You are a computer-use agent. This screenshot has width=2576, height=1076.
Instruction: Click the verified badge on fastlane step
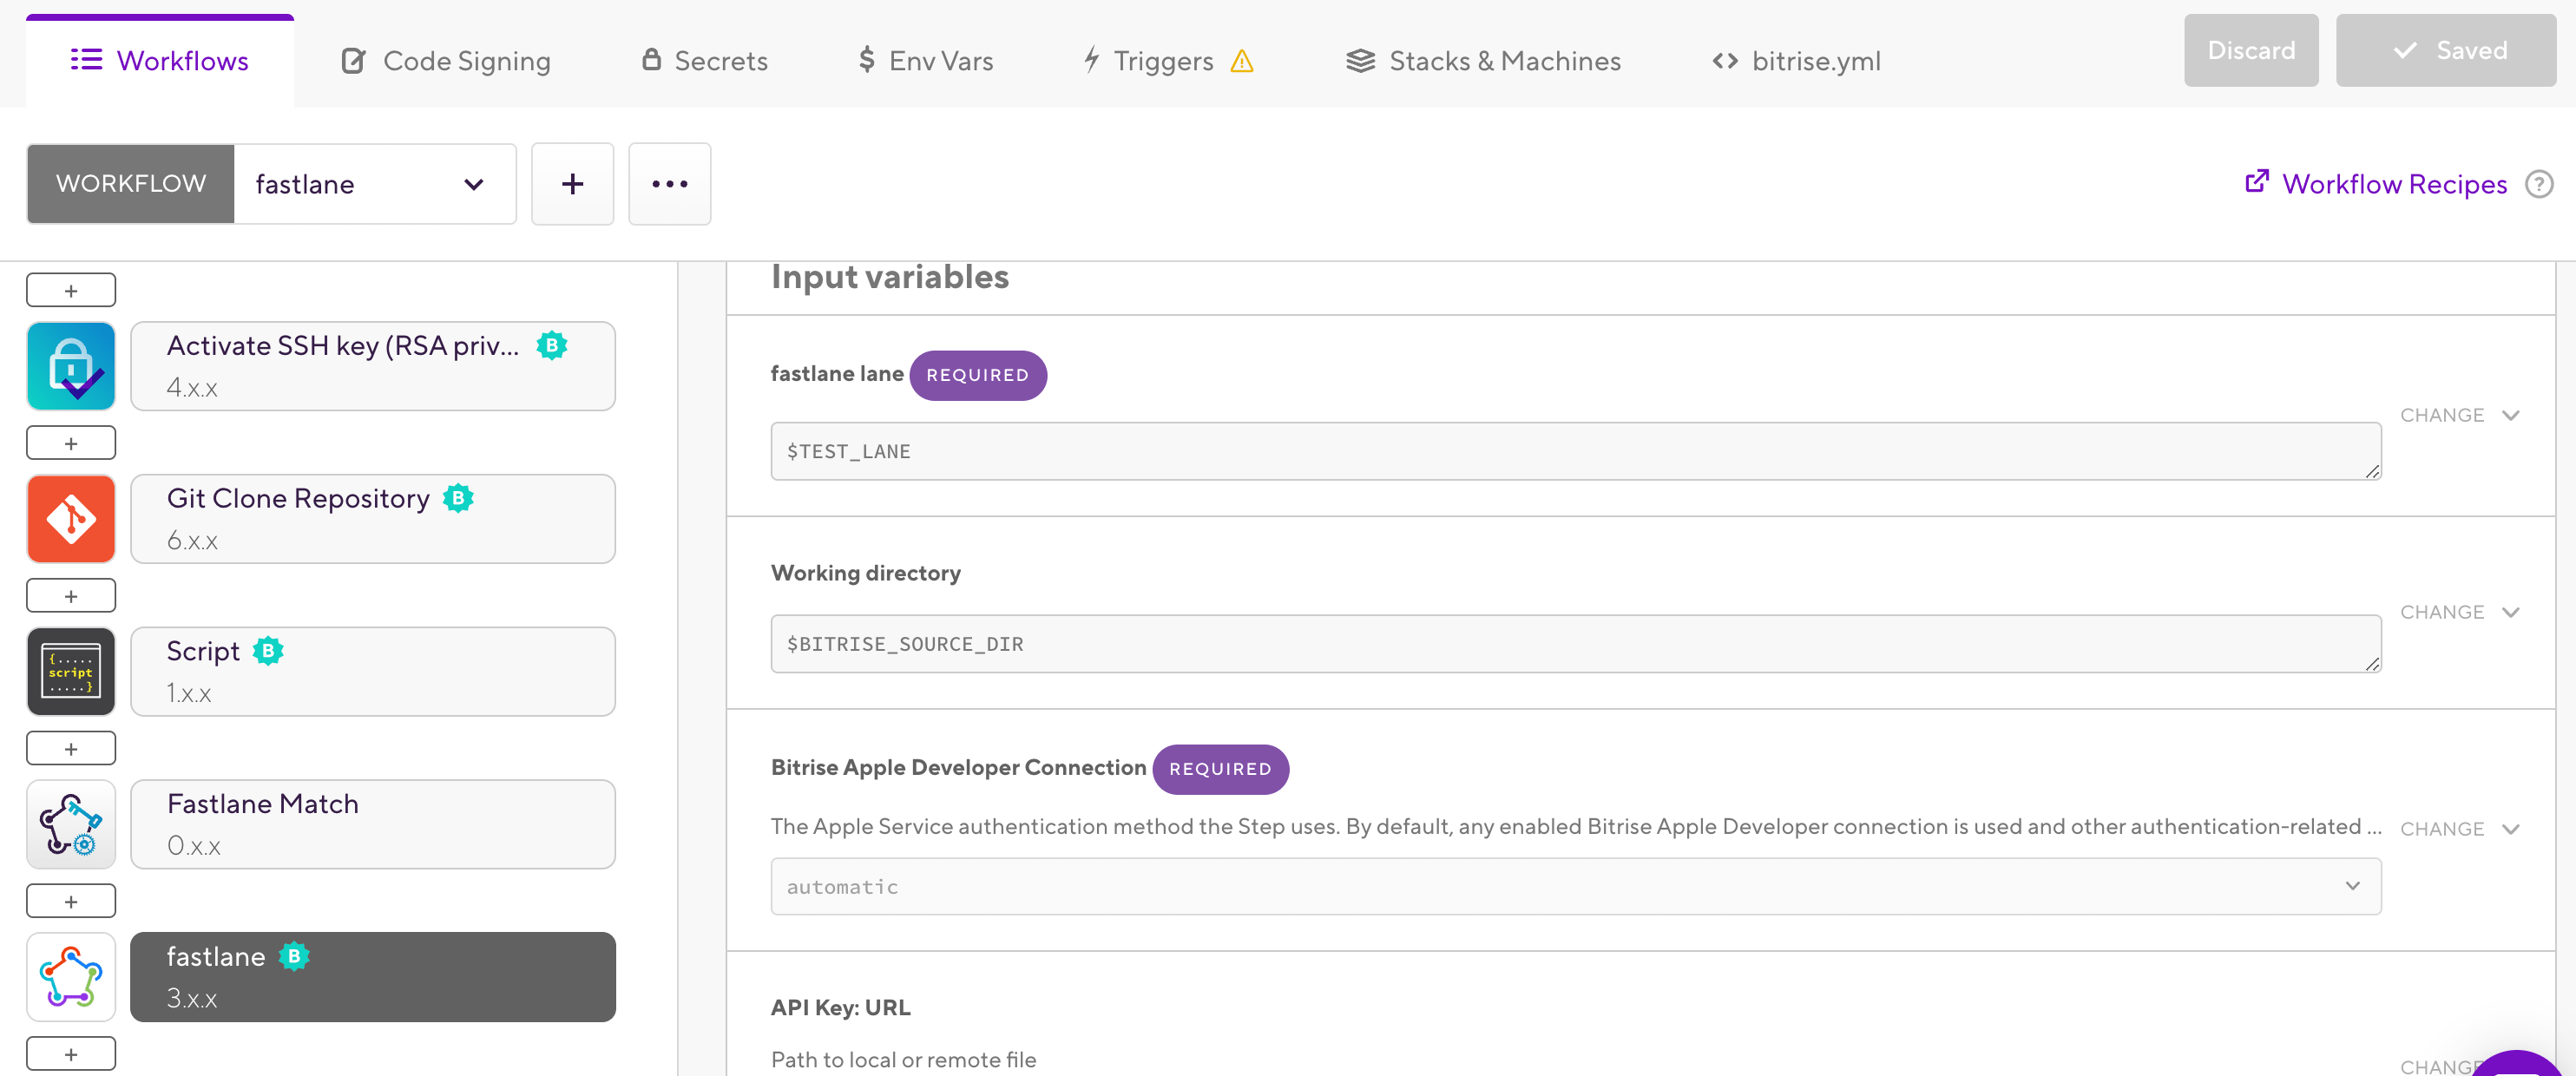coord(294,957)
